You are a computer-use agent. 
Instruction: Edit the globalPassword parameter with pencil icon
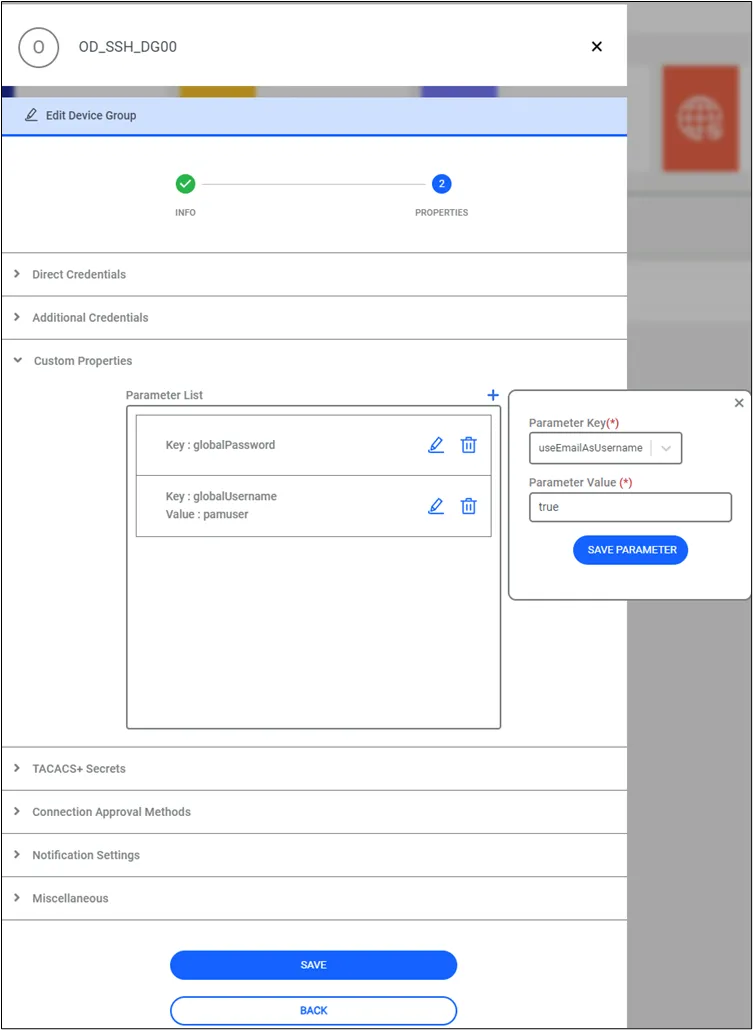tap(436, 445)
